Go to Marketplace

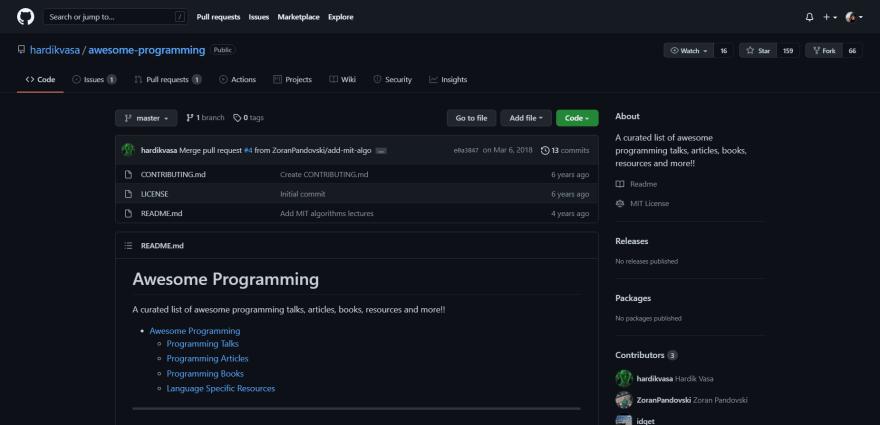point(299,17)
